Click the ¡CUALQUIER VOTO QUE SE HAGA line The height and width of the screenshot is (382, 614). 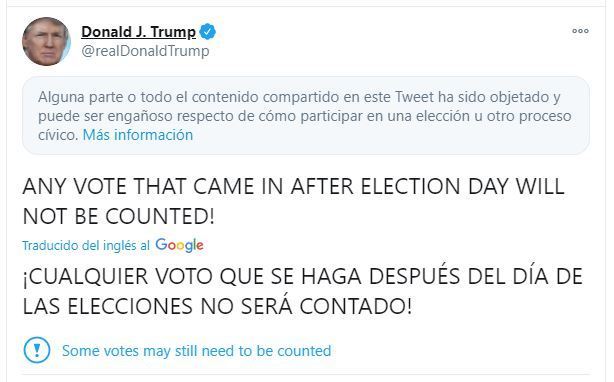(x=303, y=276)
